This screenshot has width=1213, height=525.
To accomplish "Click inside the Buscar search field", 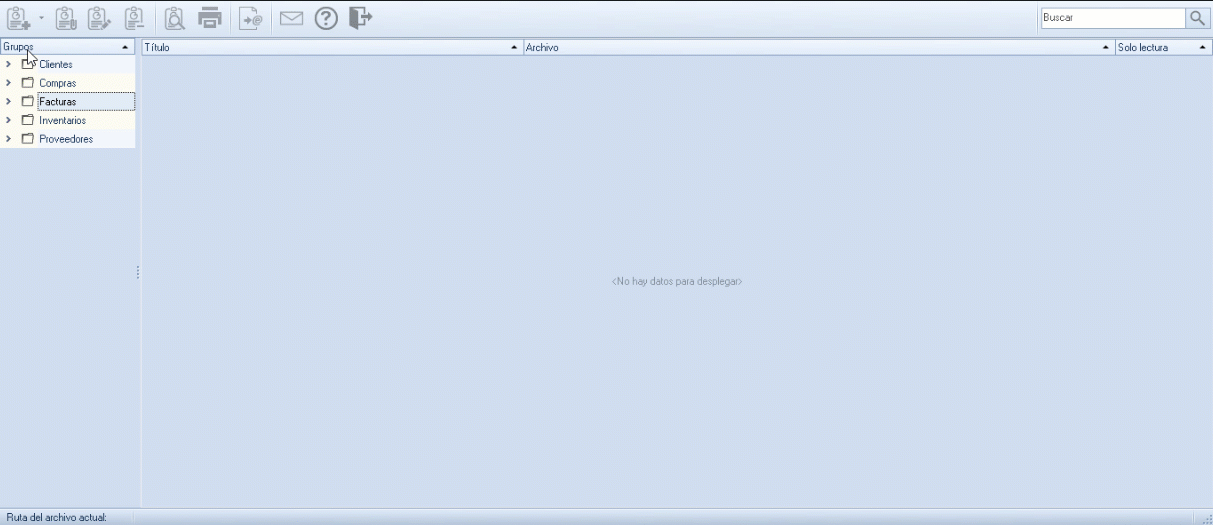I will 1111,18.
